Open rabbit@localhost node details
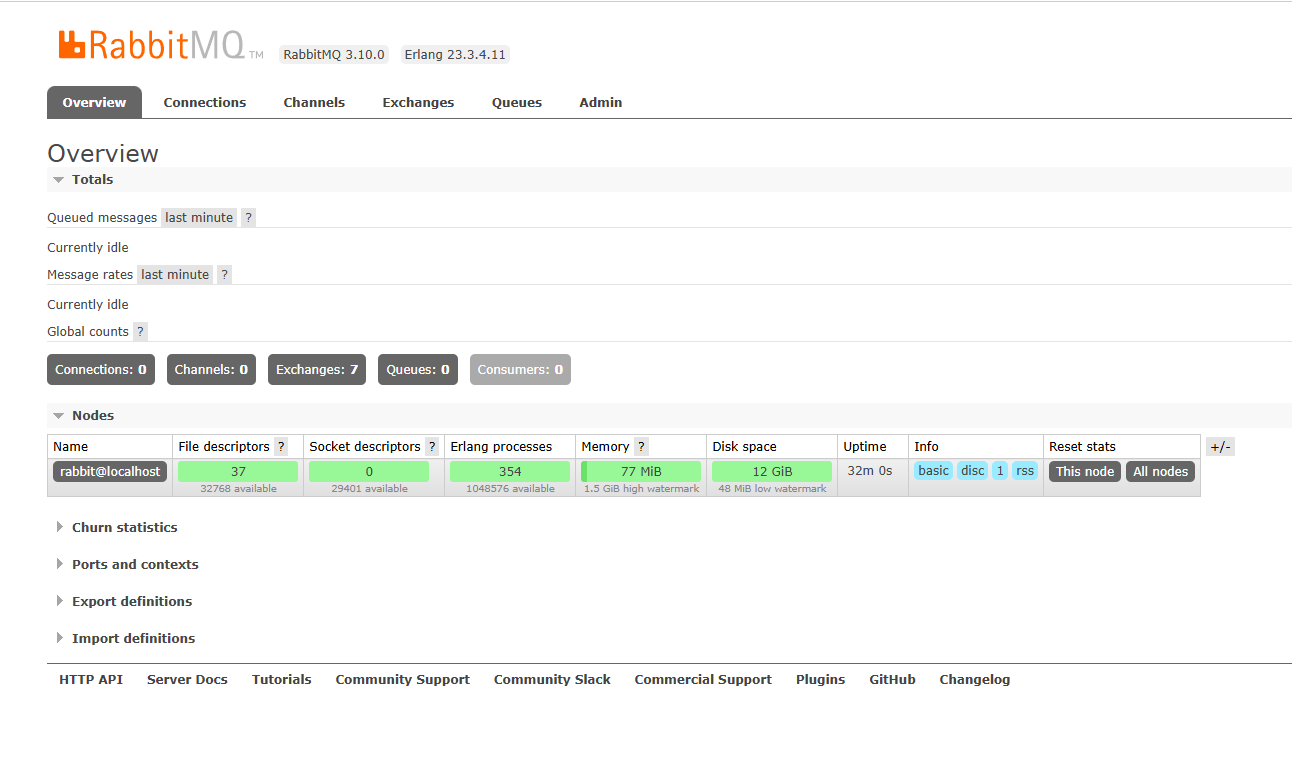The width and height of the screenshot is (1292, 762). (110, 471)
